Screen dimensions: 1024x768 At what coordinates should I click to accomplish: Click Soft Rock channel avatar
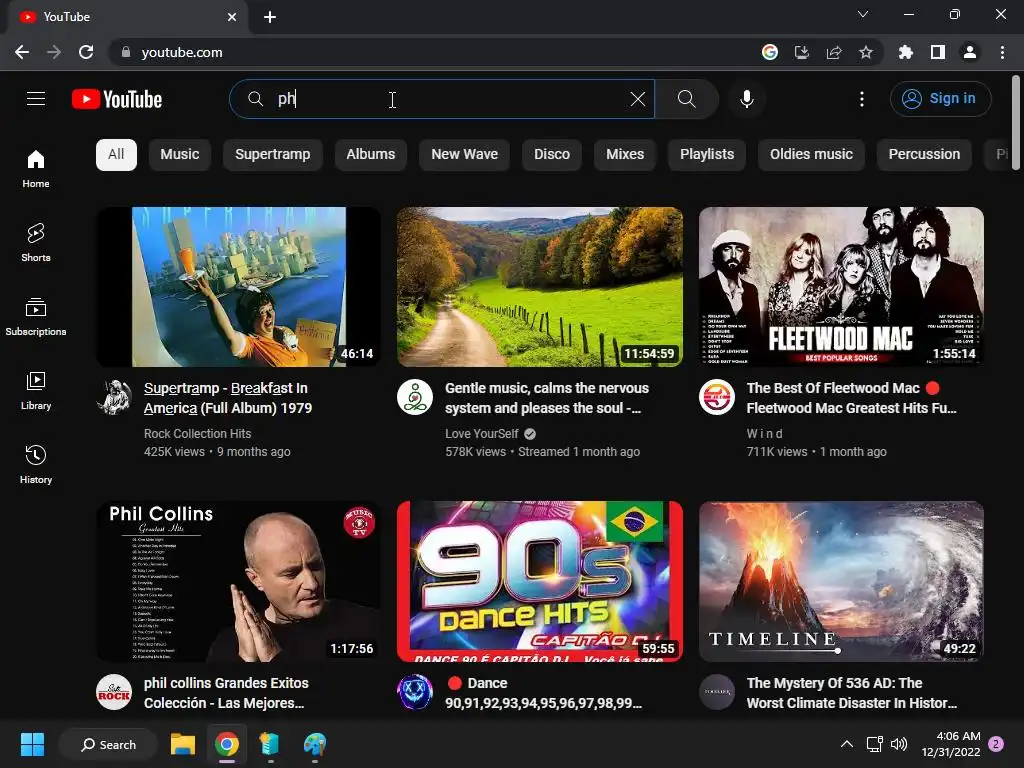(114, 692)
